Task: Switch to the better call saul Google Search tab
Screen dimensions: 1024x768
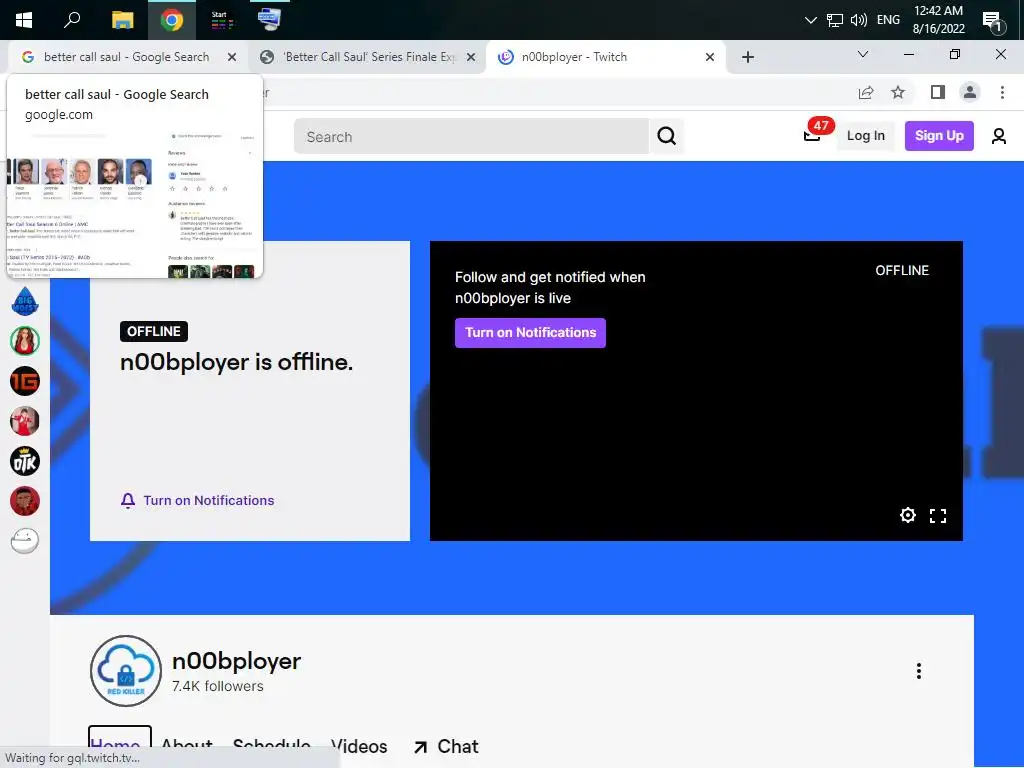Action: click(127, 57)
